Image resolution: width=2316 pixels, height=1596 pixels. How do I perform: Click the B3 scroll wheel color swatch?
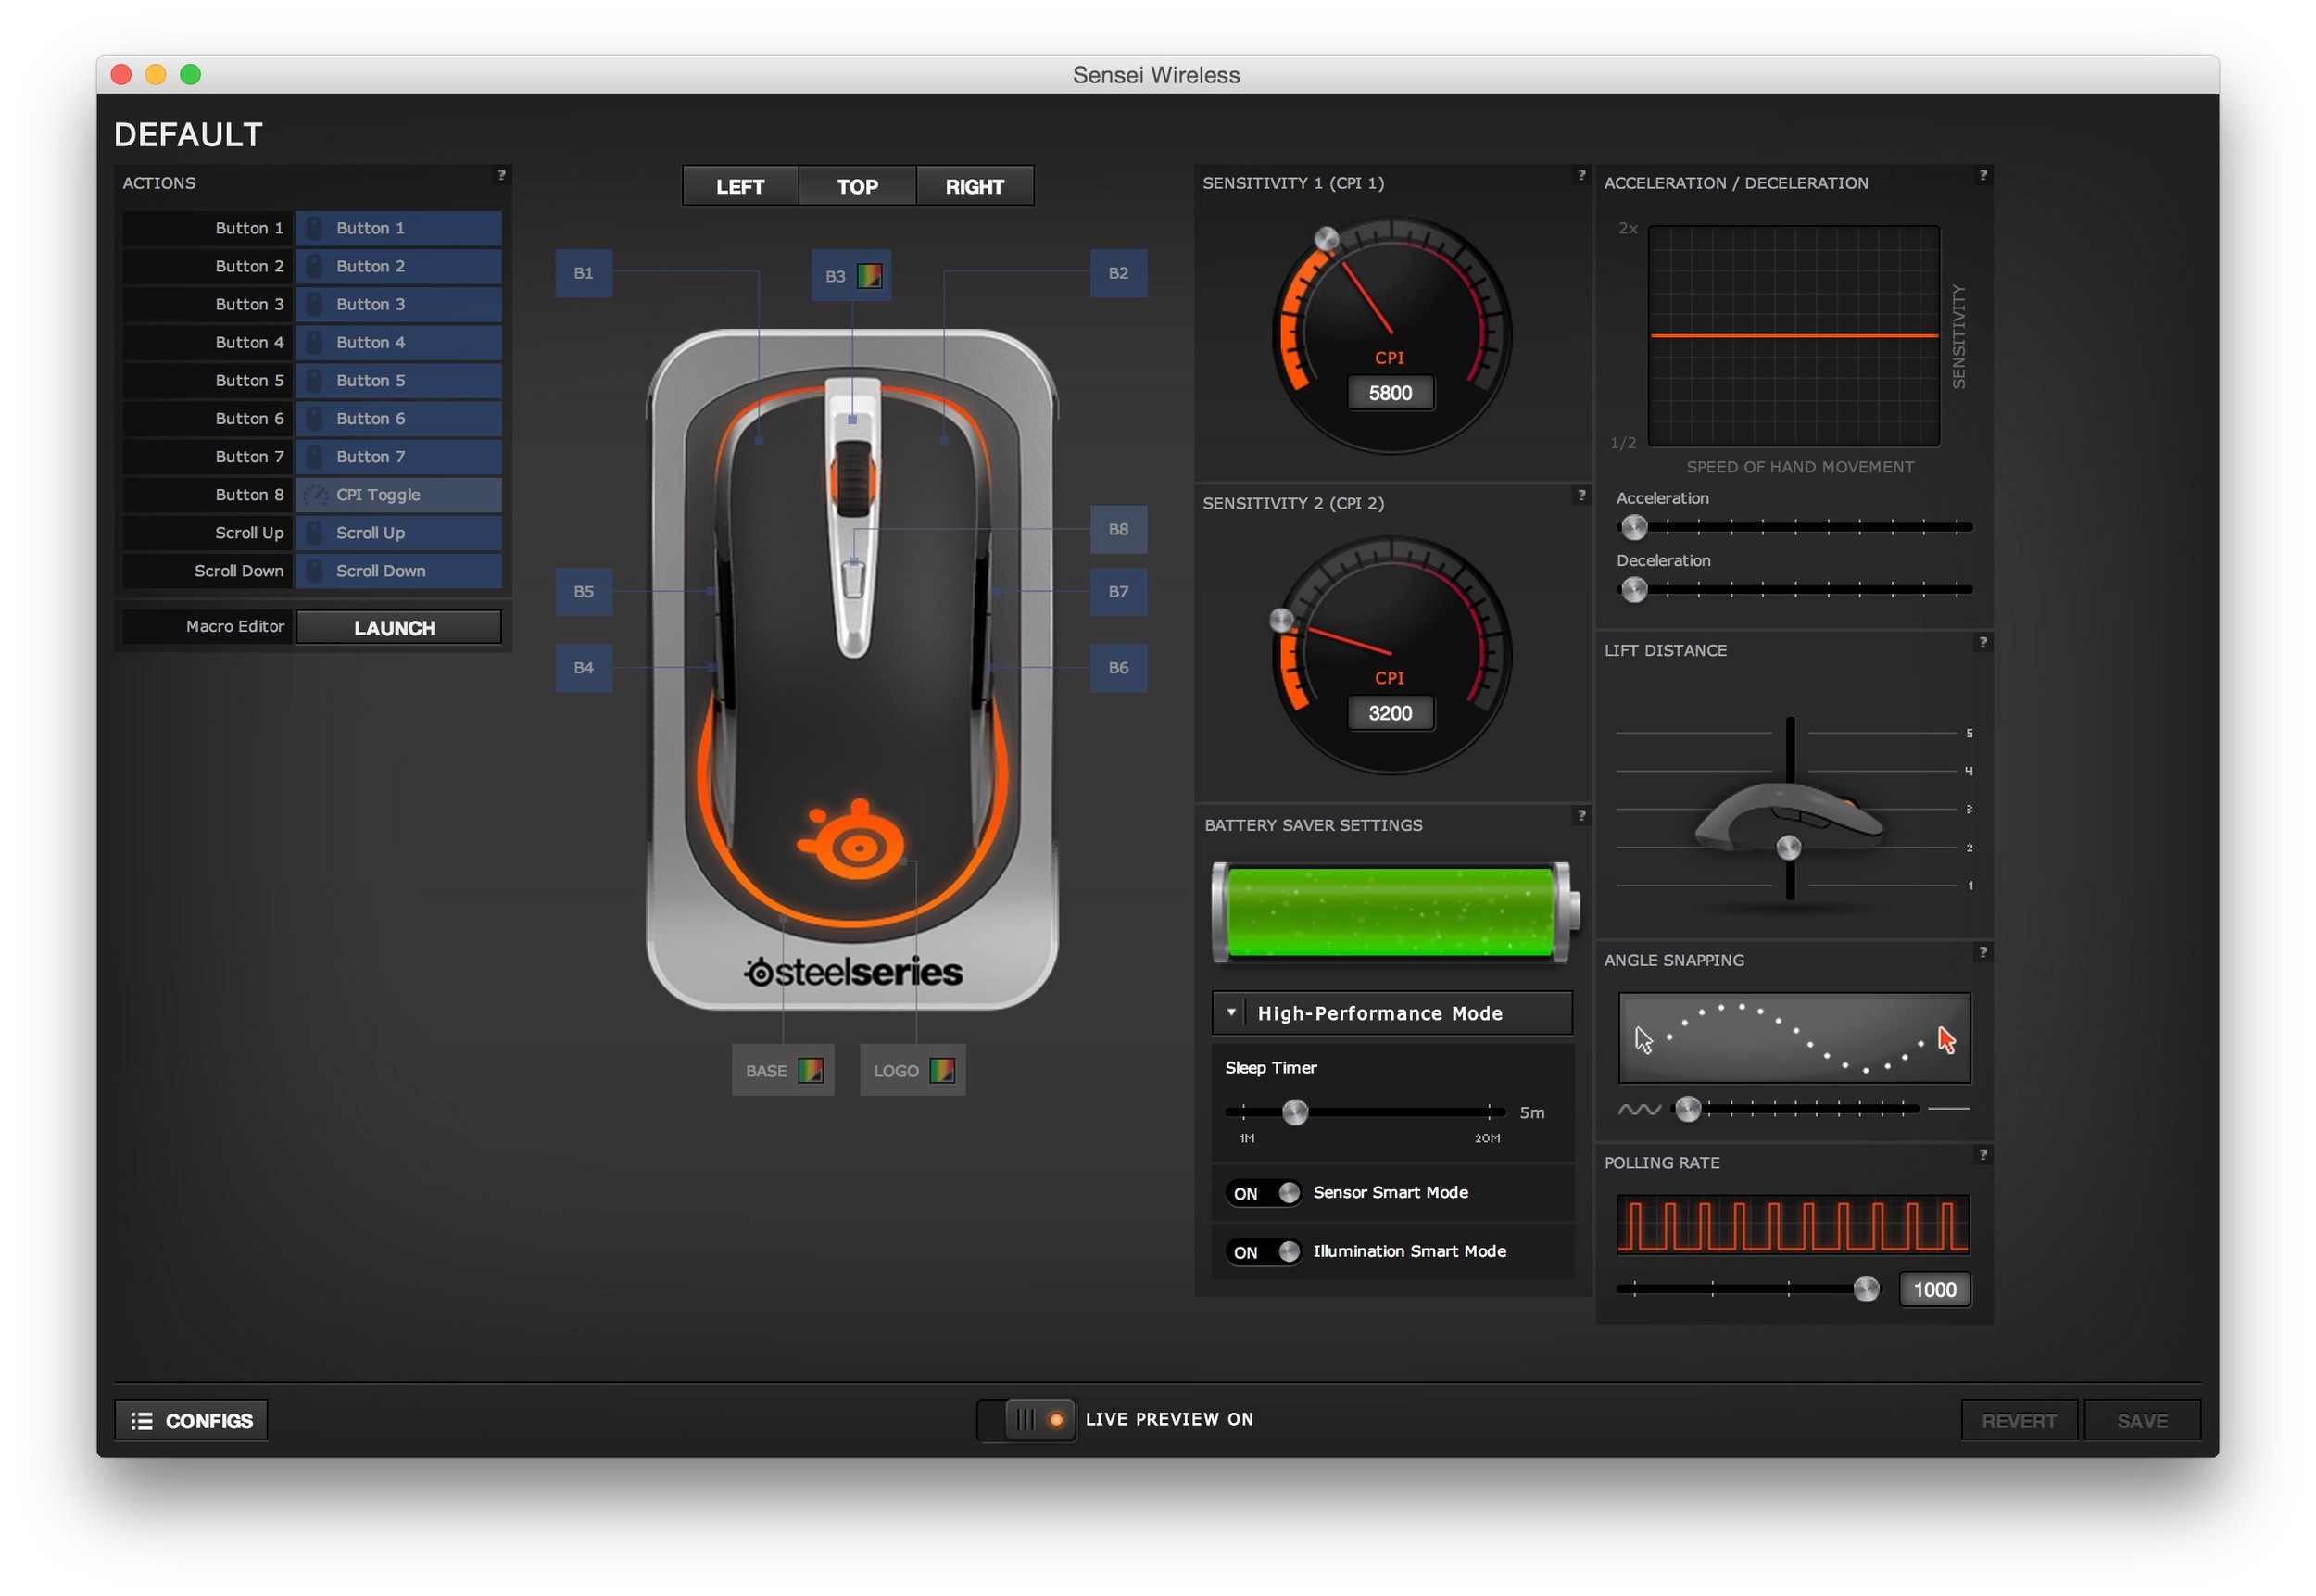(869, 276)
